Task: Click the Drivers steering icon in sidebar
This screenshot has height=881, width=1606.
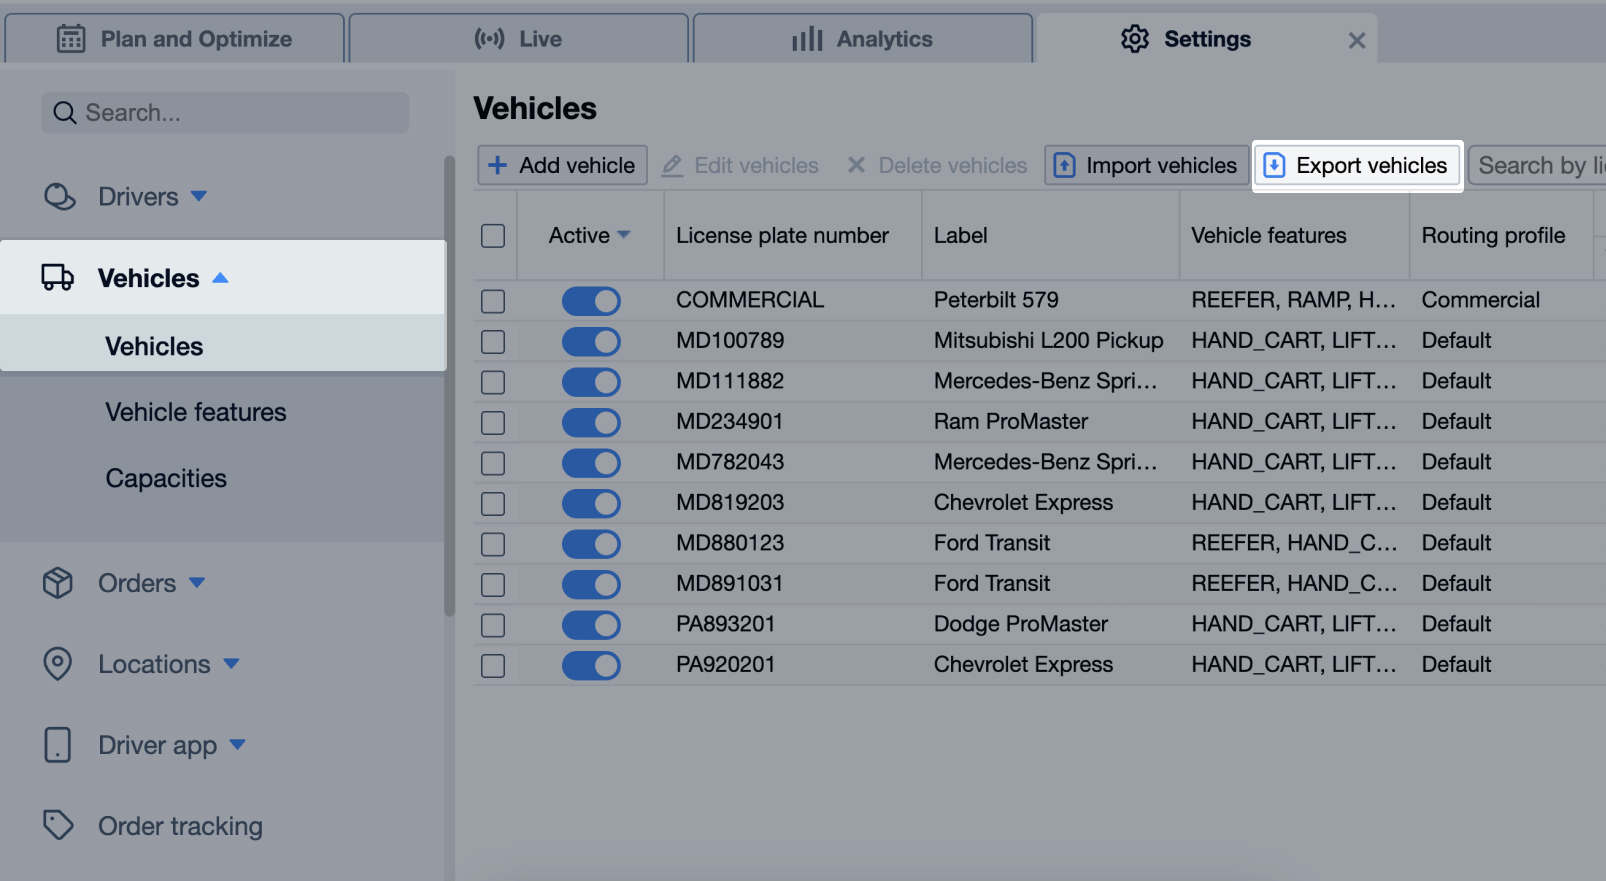Action: (60, 197)
